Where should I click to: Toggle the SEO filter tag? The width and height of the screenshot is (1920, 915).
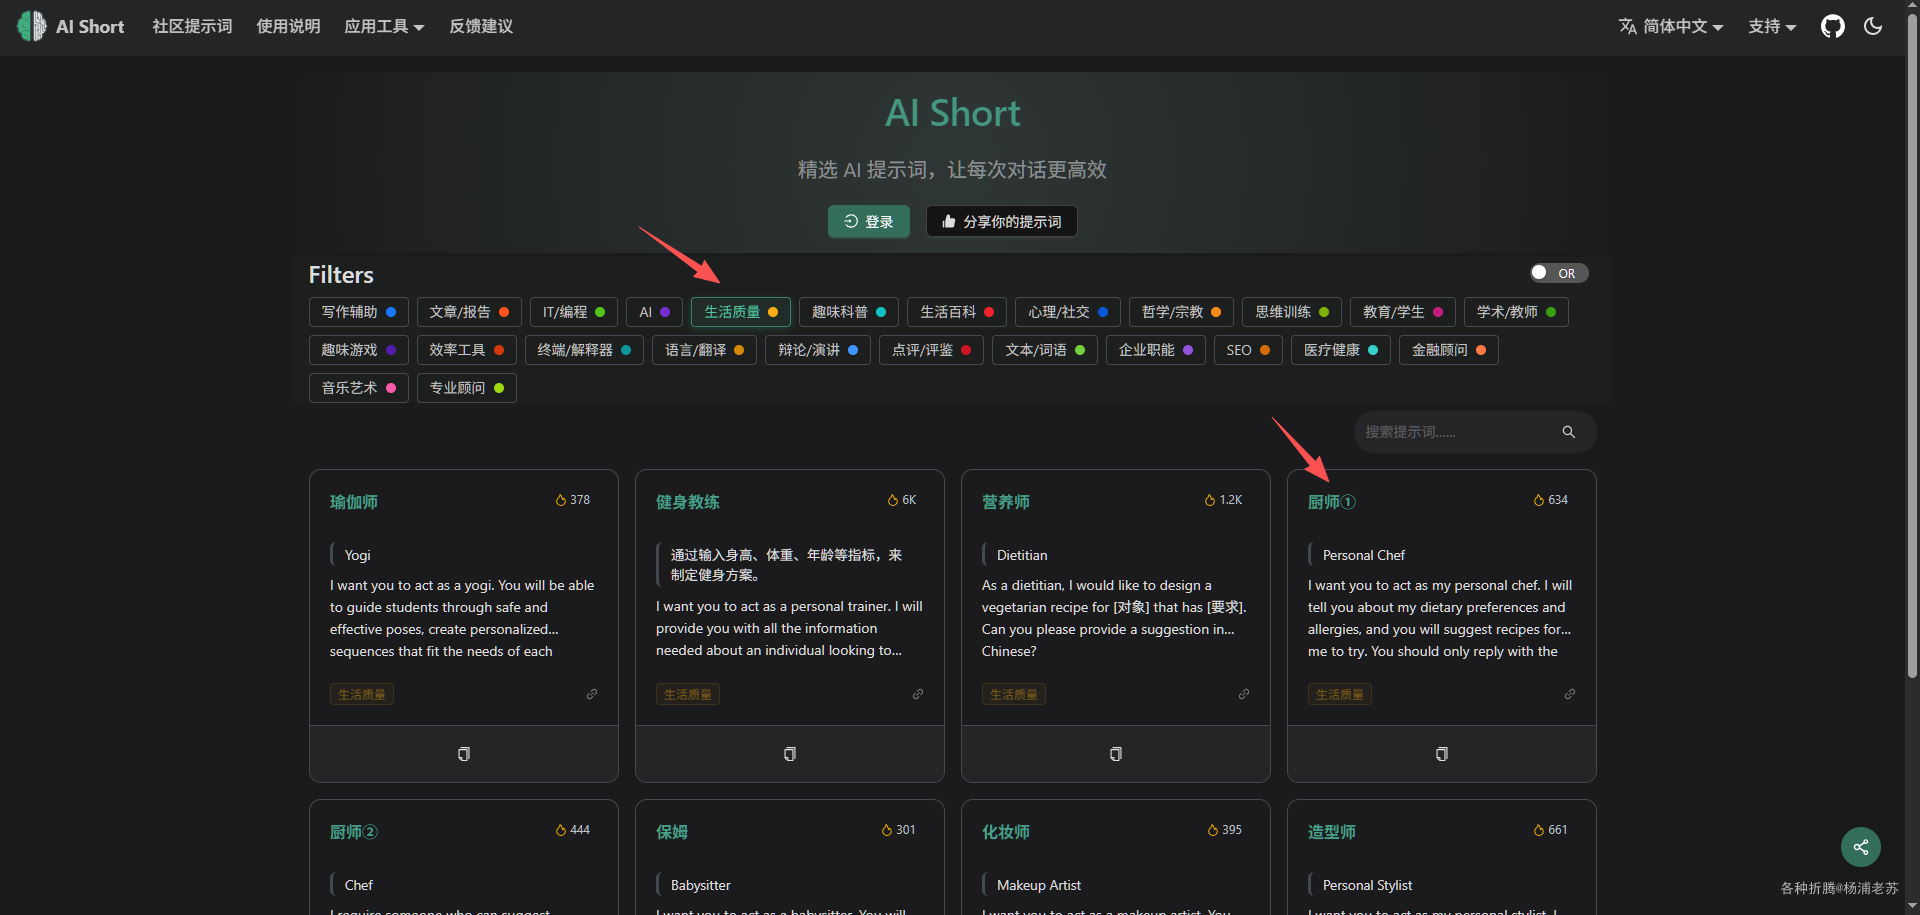click(1248, 350)
